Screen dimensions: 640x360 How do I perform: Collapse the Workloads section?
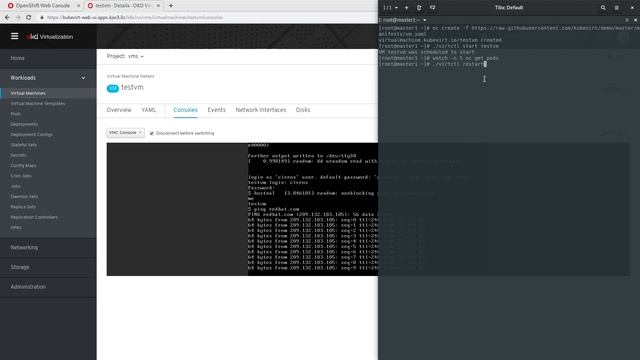pos(48,78)
